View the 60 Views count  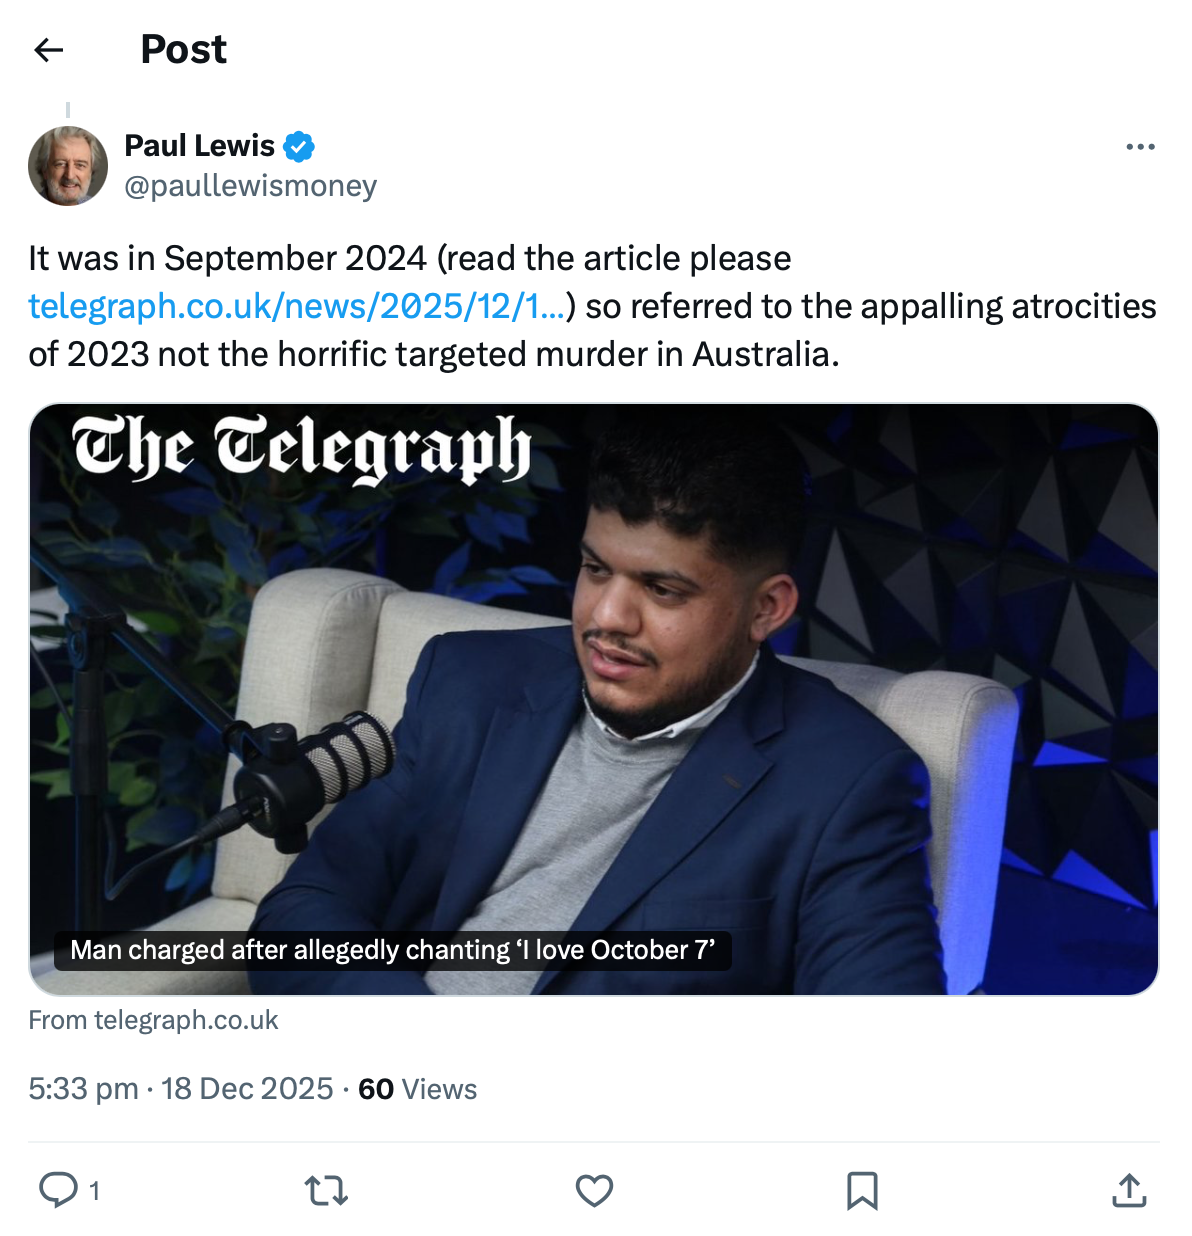click(x=417, y=1088)
